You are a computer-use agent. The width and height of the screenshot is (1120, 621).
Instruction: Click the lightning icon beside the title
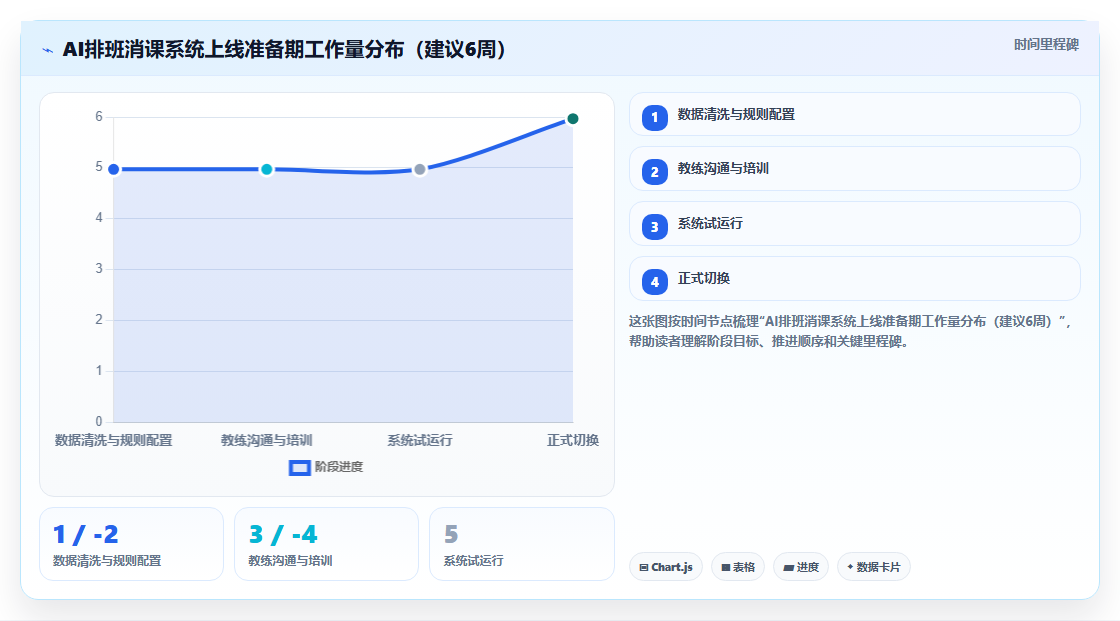click(48, 50)
